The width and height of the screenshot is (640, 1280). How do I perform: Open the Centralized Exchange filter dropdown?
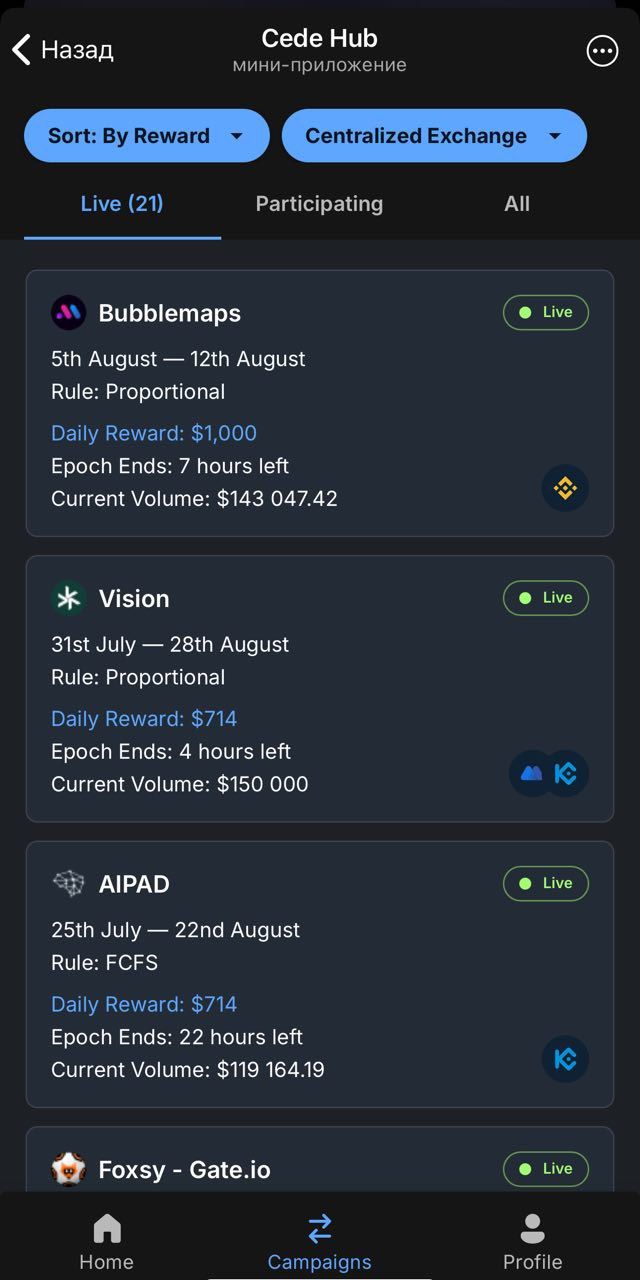434,136
